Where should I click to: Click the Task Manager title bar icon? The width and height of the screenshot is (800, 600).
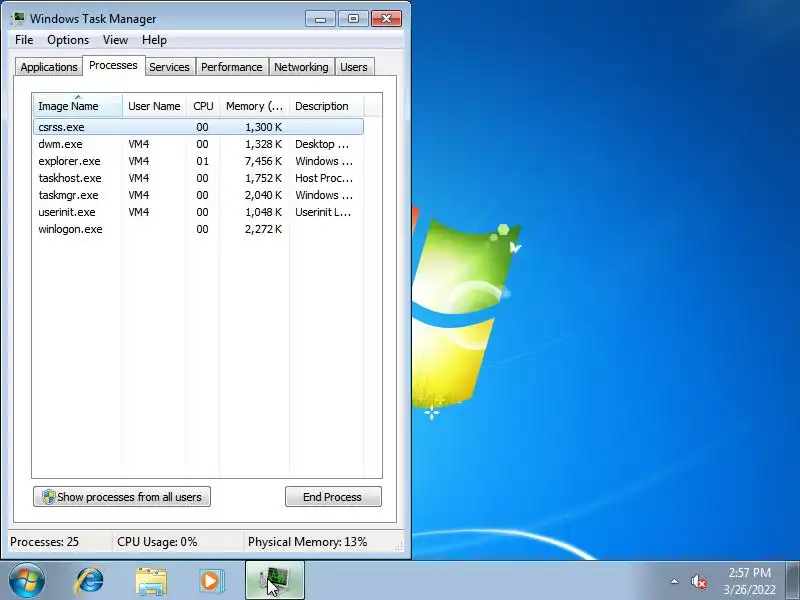pyautogui.click(x=18, y=18)
